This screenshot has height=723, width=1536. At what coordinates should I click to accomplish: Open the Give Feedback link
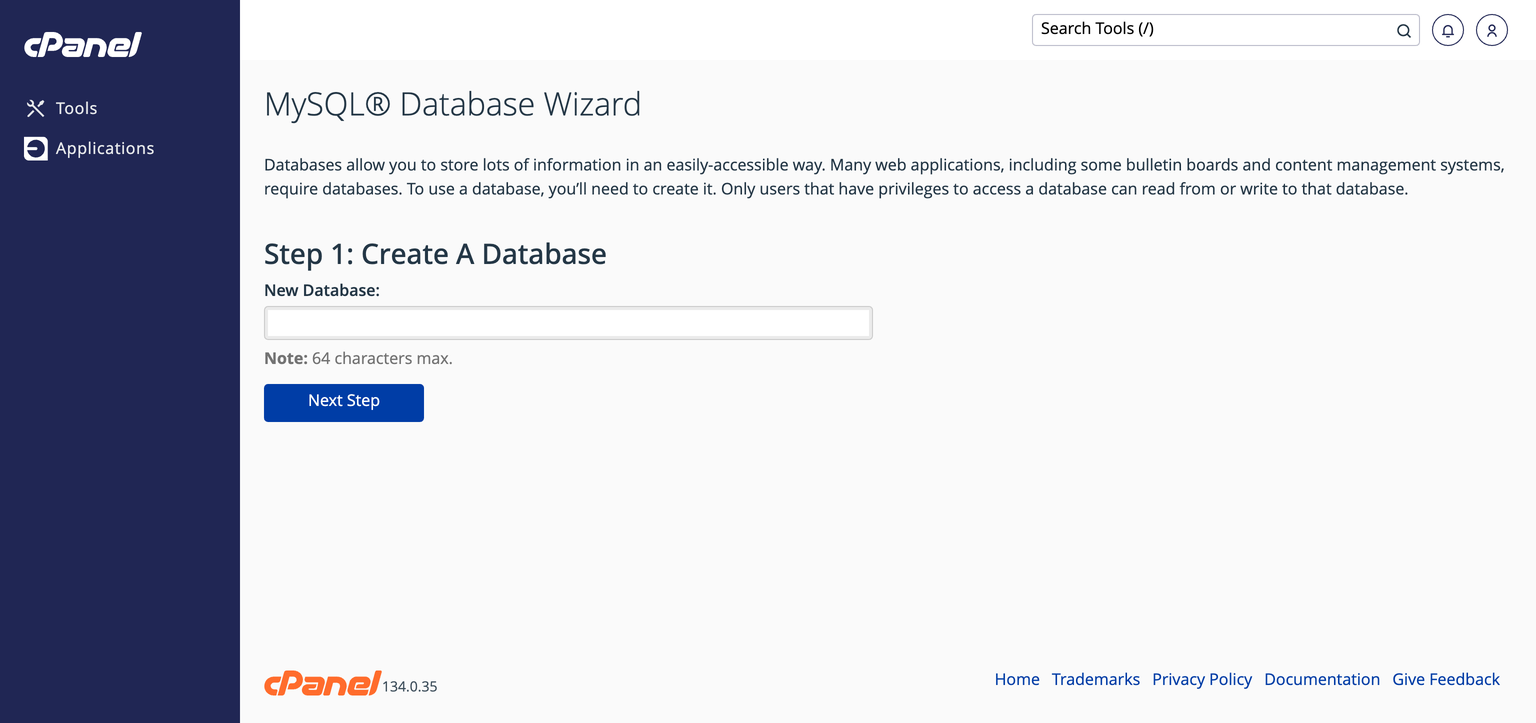click(1446, 679)
